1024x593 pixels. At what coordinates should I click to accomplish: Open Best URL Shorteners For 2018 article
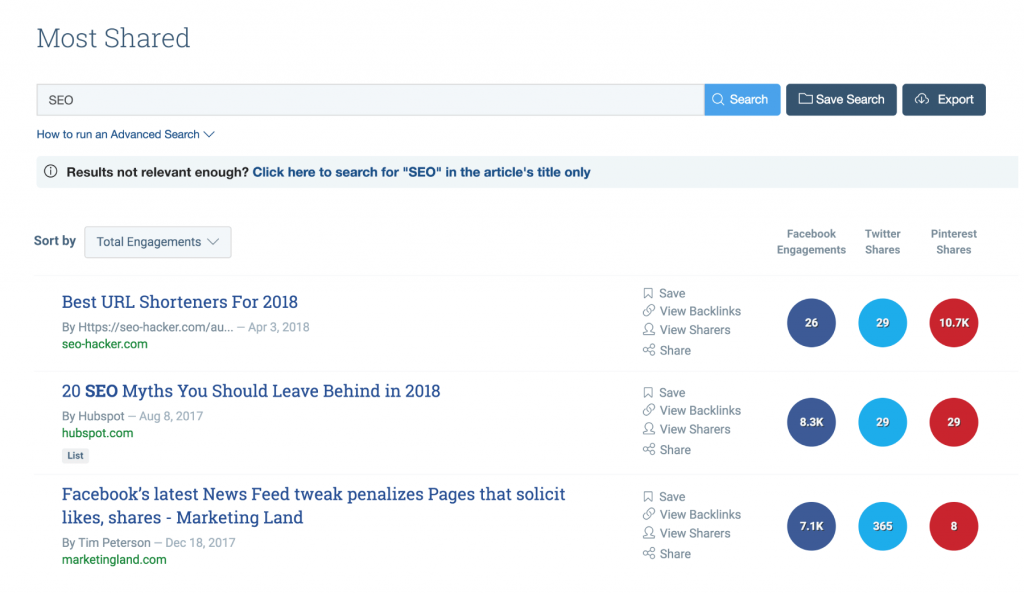pyautogui.click(x=180, y=302)
